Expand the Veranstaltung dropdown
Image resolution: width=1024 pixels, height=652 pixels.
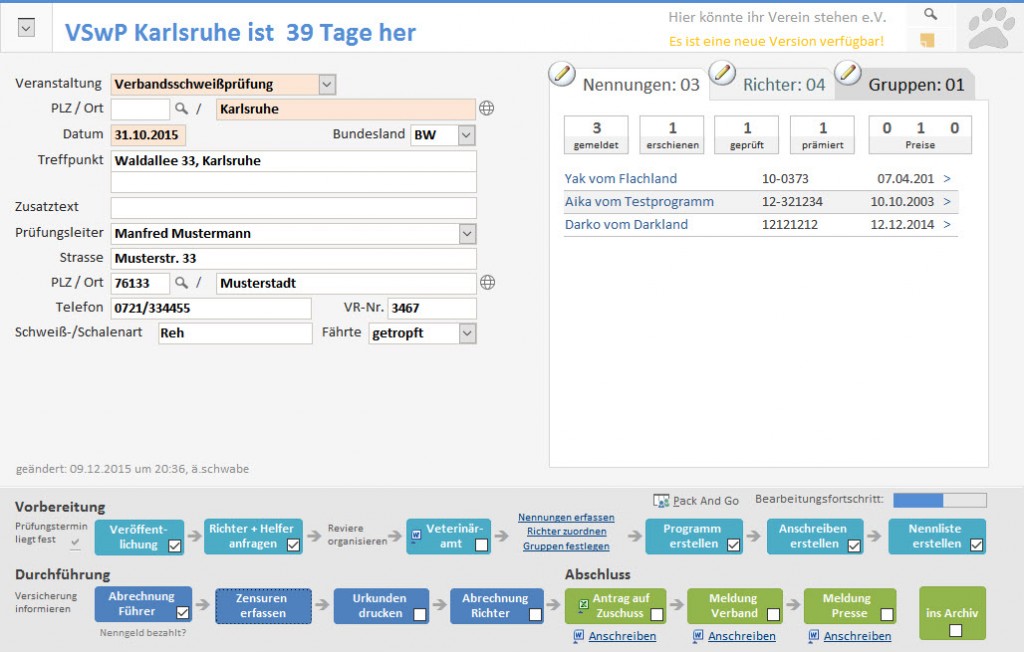(x=327, y=84)
